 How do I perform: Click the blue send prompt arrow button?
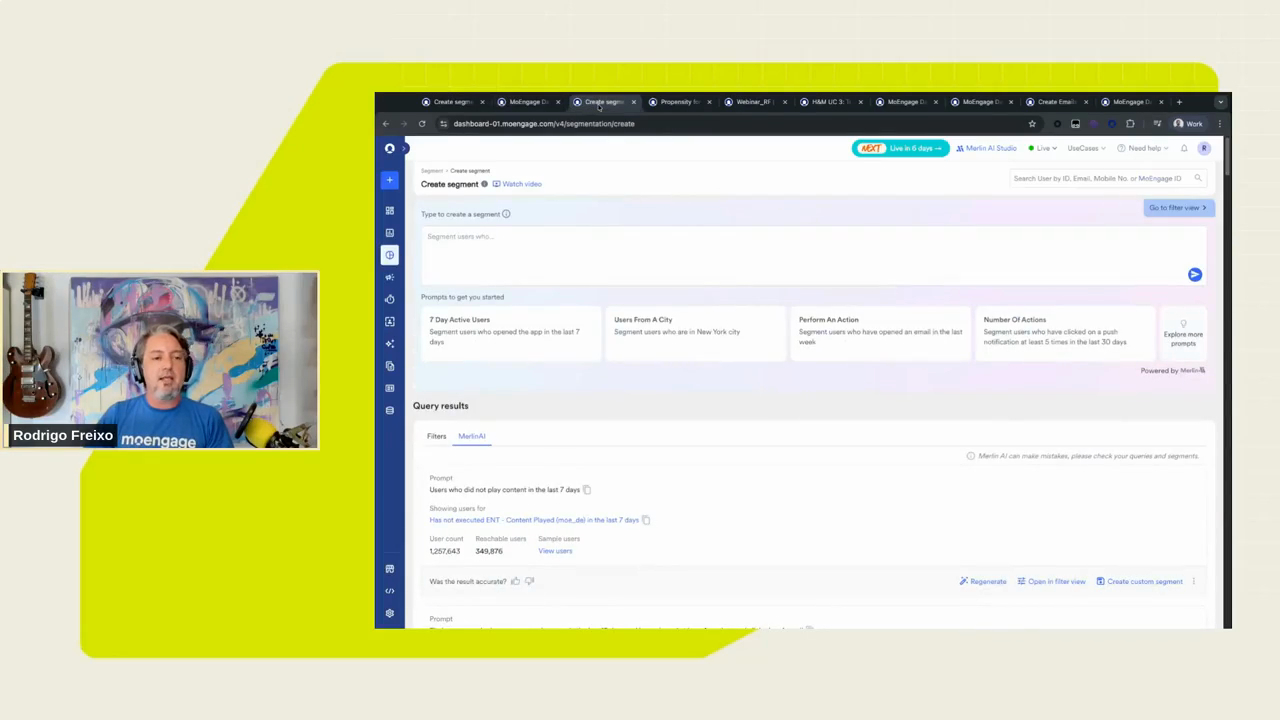pos(1195,275)
